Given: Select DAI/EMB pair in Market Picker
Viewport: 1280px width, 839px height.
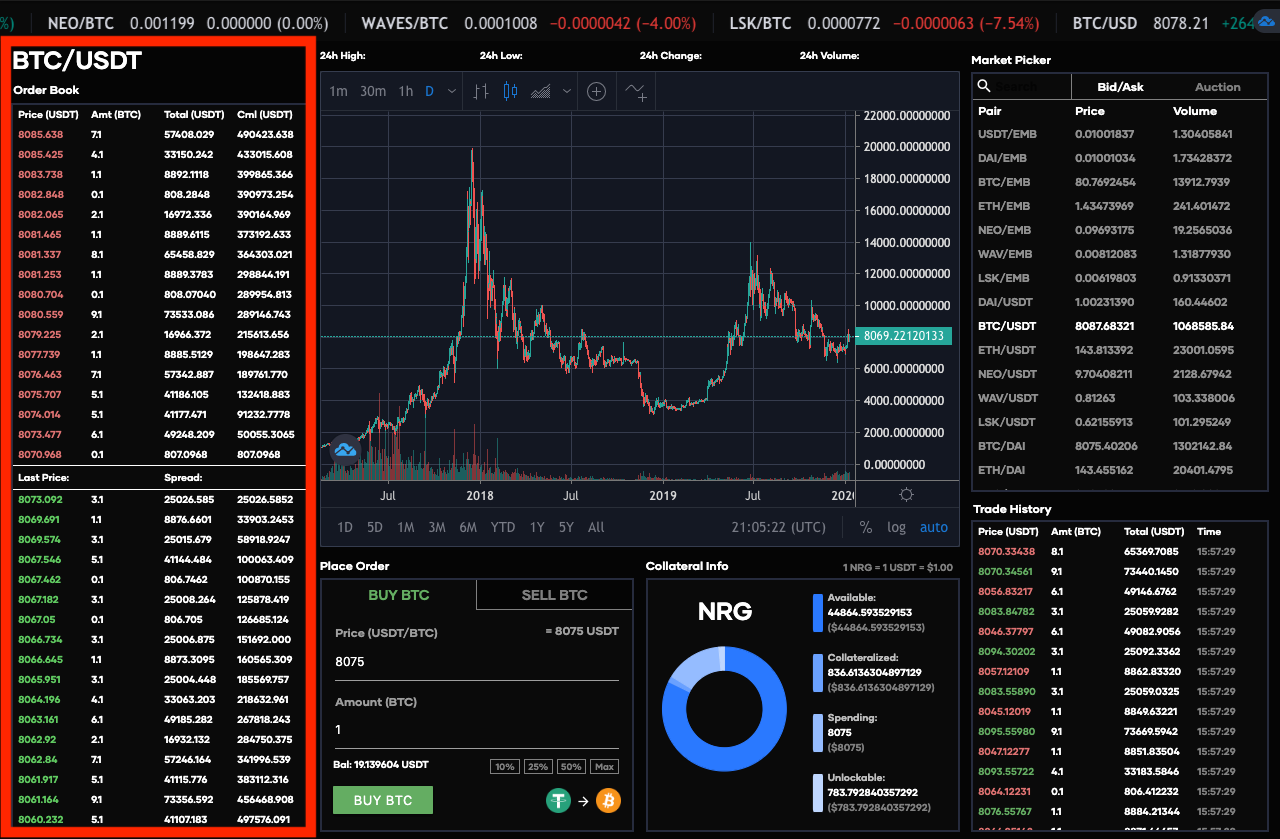Looking at the screenshot, I should pos(1120,158).
